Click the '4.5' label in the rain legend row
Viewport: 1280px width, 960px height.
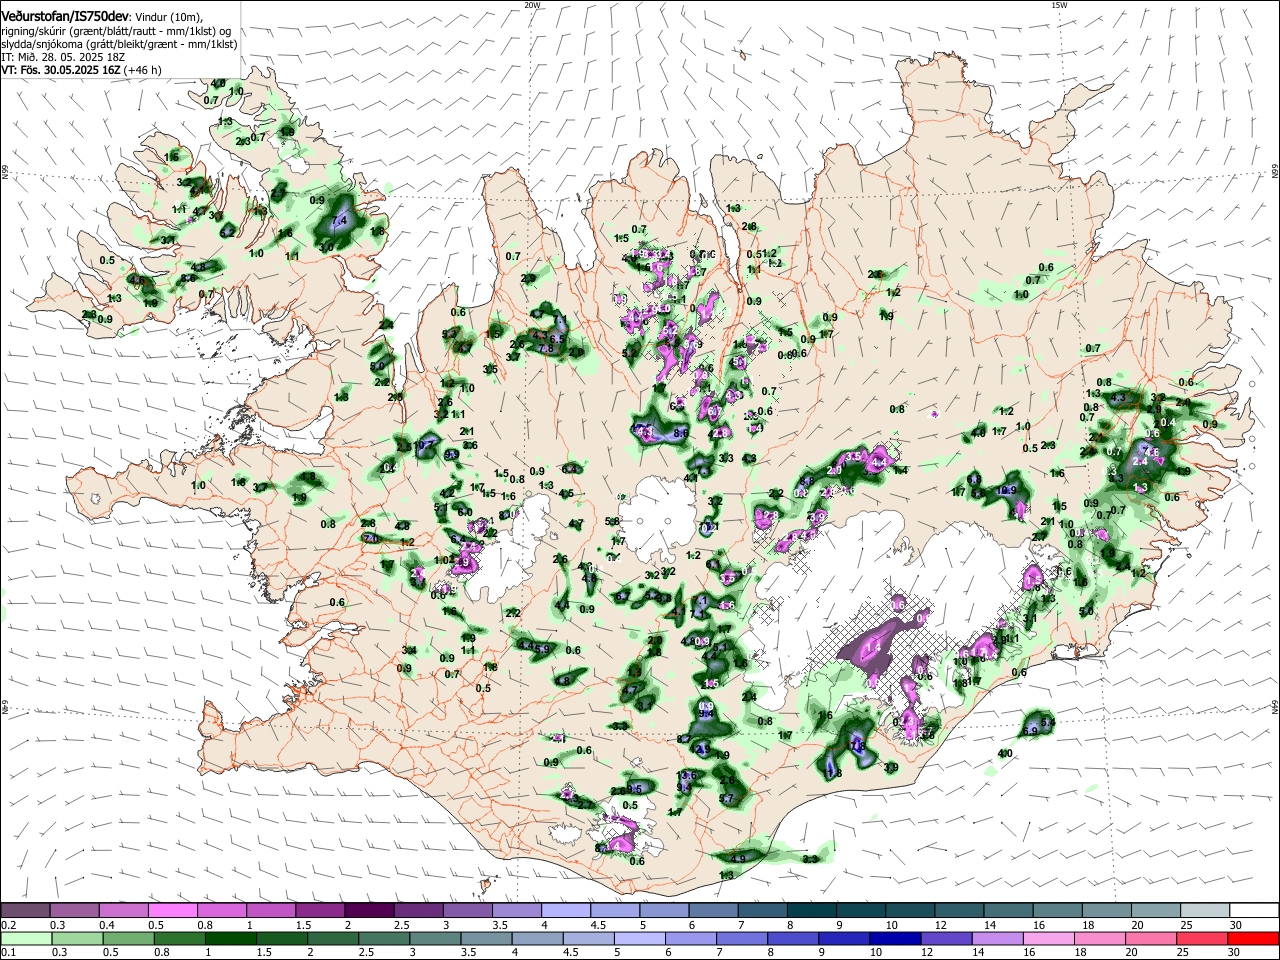tap(570, 952)
